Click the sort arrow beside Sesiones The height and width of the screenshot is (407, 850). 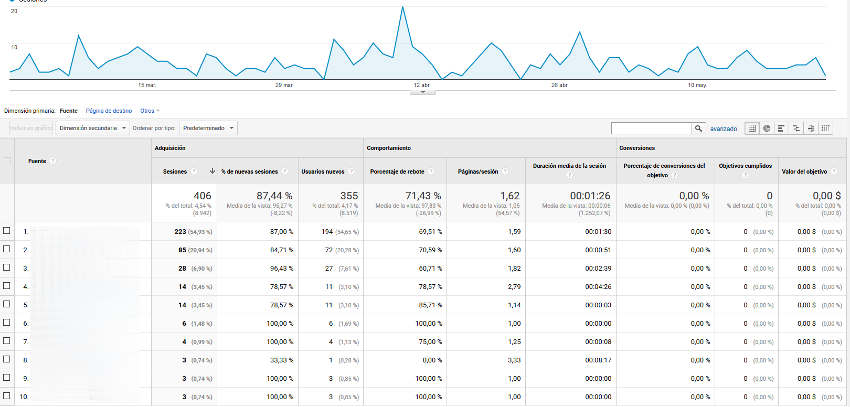(x=212, y=171)
